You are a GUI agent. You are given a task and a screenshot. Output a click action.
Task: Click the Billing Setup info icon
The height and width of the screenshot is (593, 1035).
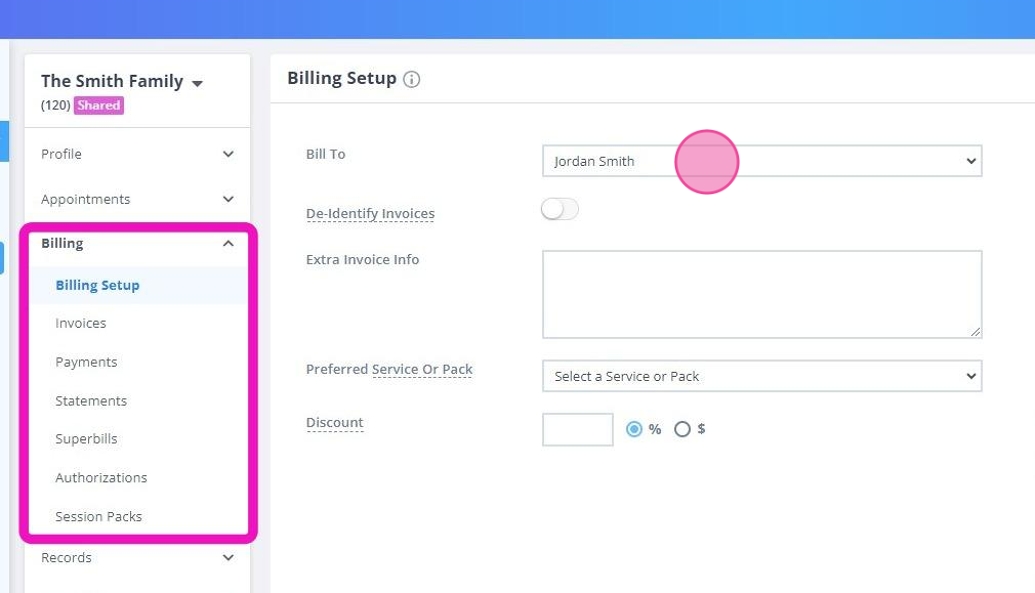pos(411,80)
